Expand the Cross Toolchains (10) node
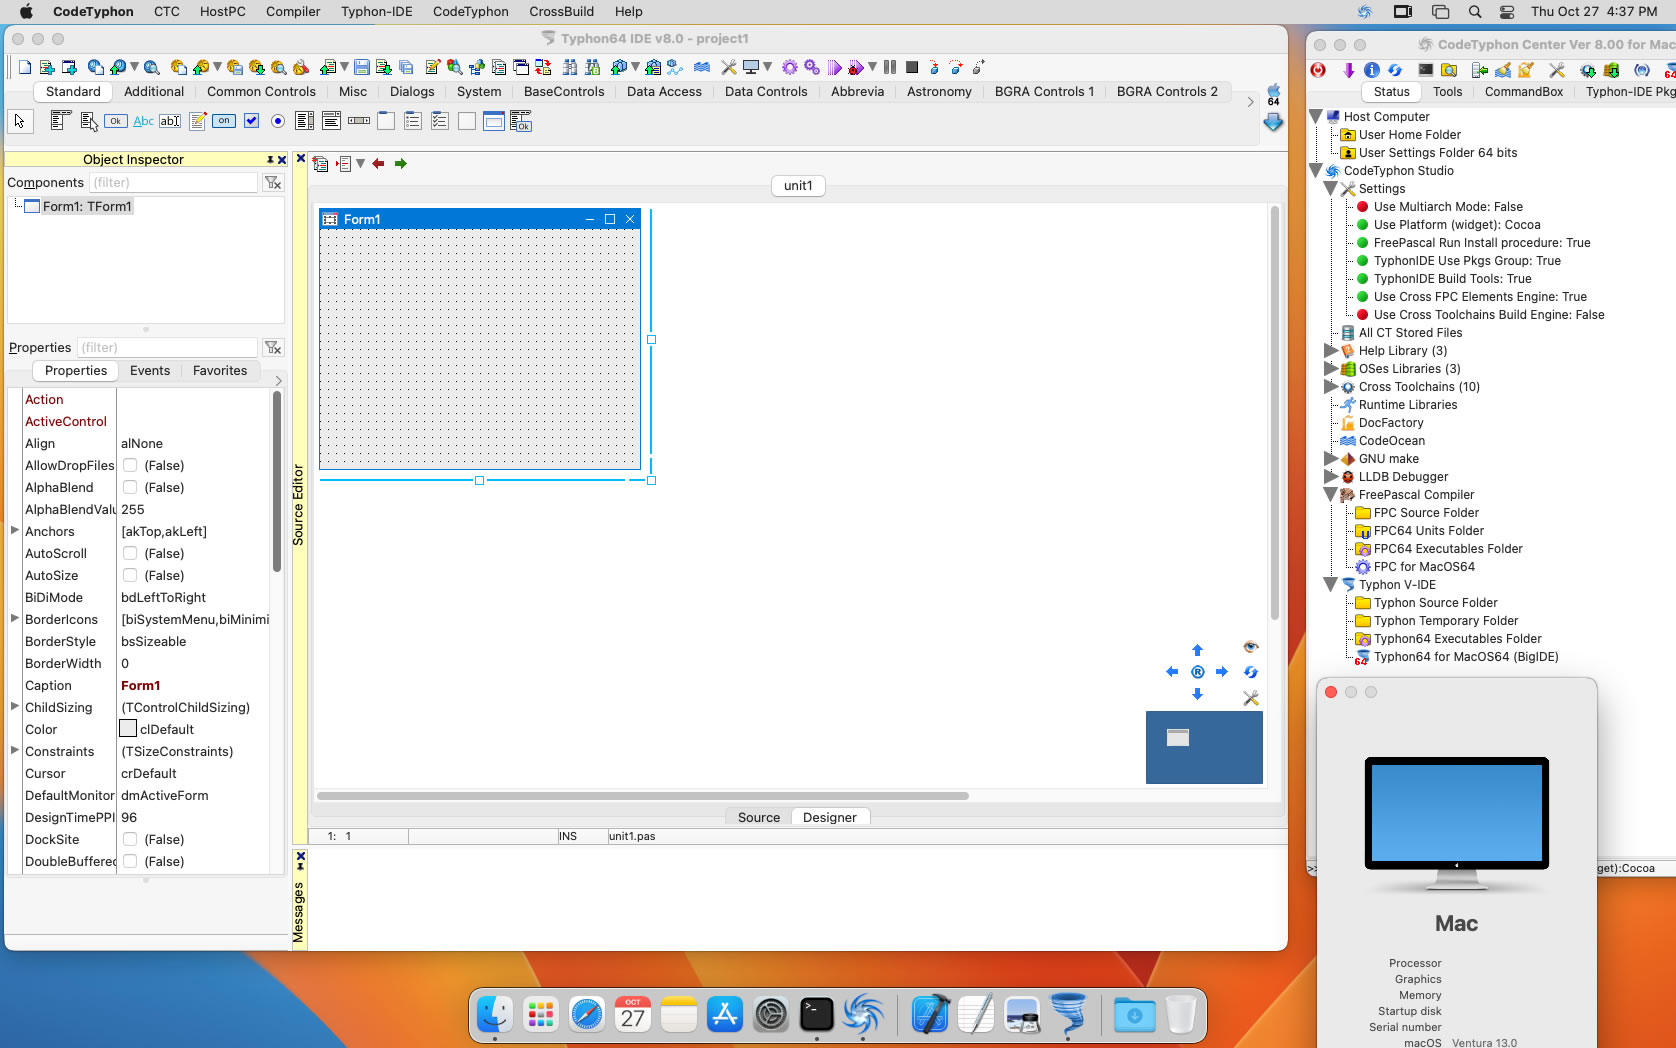Screen dimensions: 1676x1048 1330,386
